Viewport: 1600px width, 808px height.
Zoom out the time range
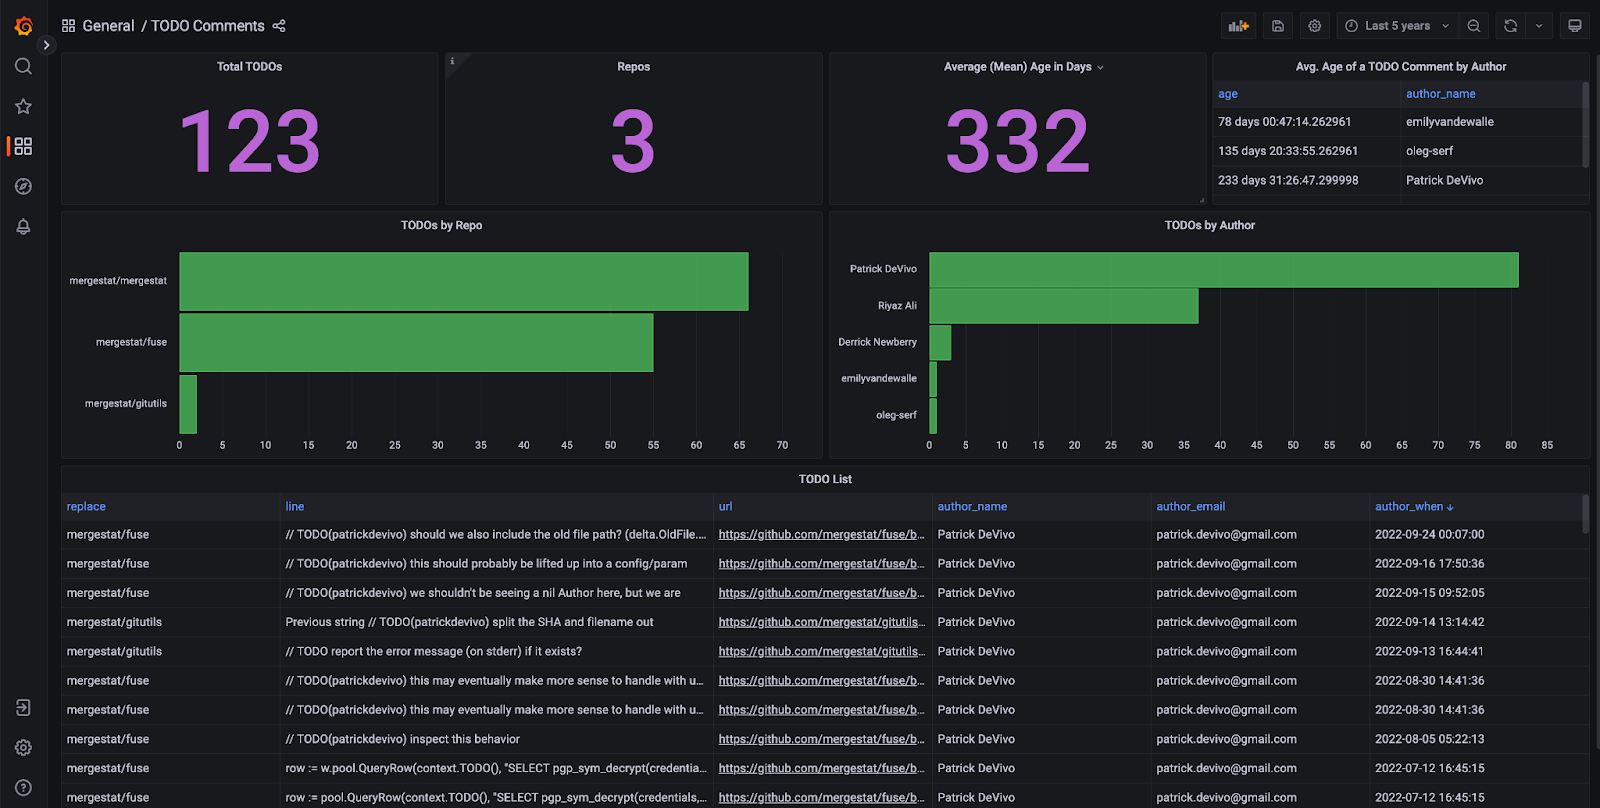pyautogui.click(x=1474, y=26)
